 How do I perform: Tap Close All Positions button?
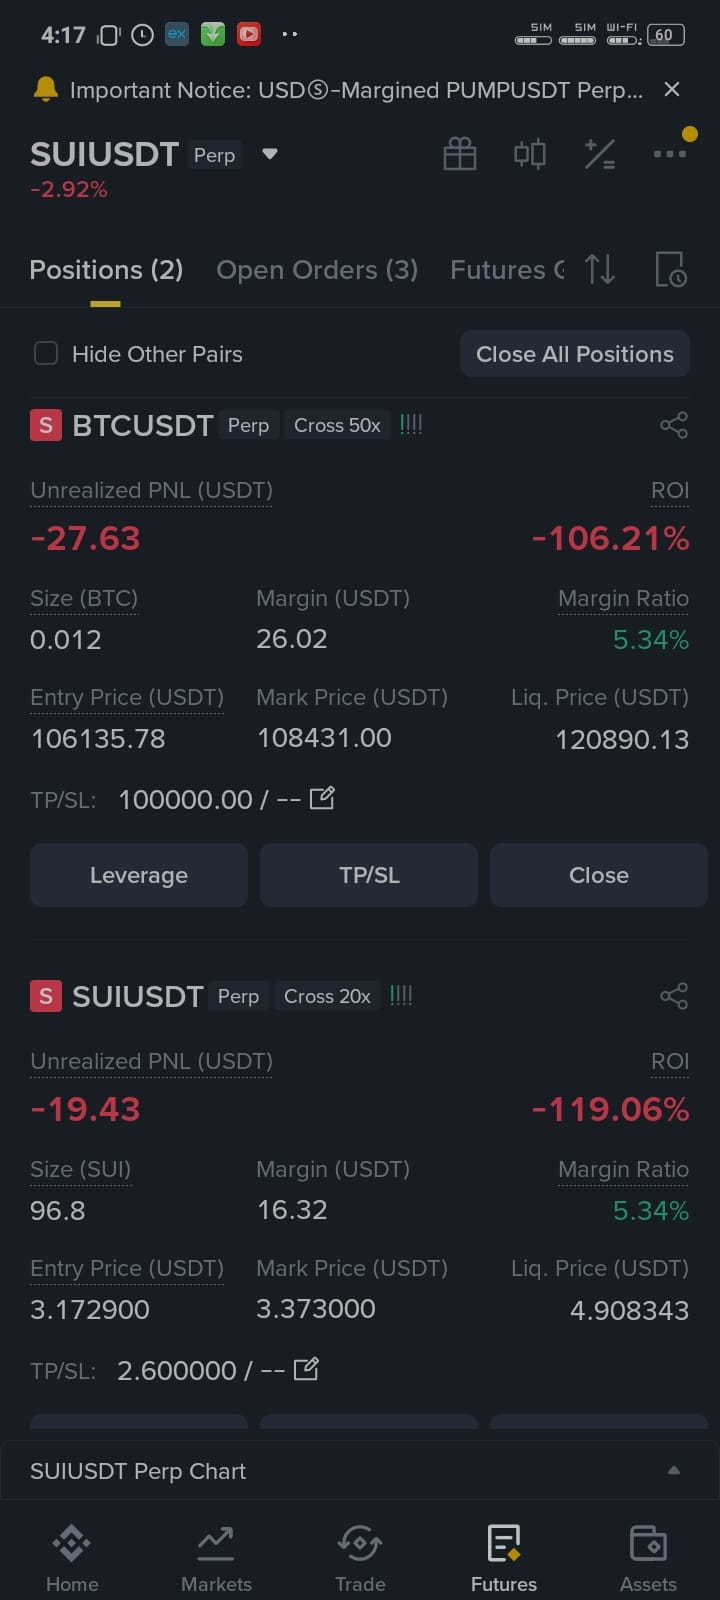575,354
